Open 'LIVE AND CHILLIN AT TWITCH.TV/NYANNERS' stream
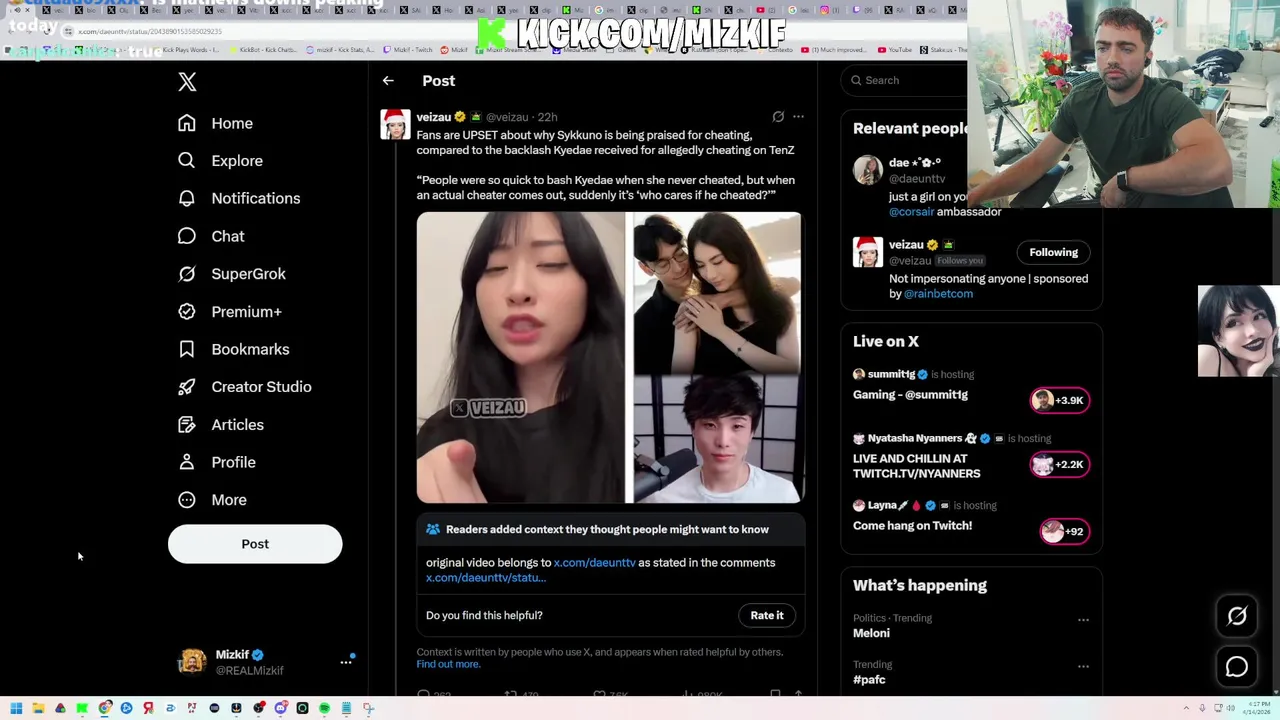 tap(916, 466)
